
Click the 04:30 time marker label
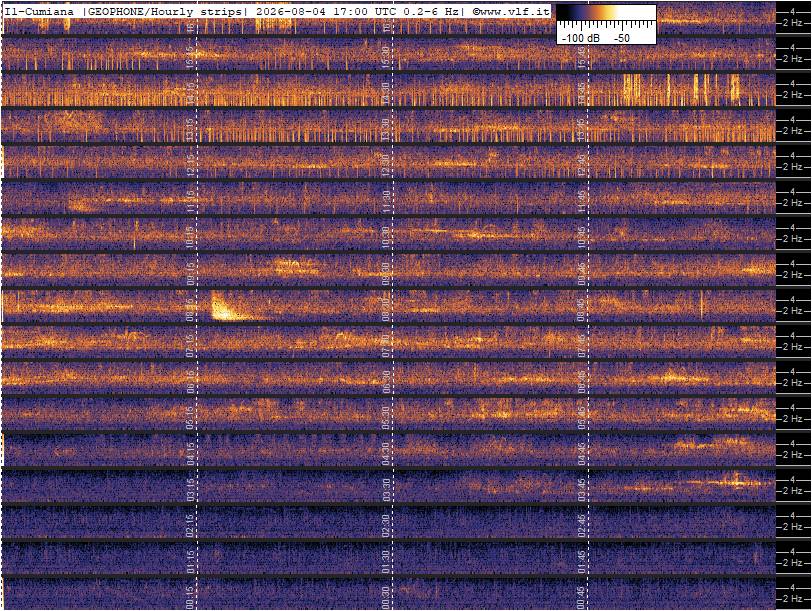(386, 454)
